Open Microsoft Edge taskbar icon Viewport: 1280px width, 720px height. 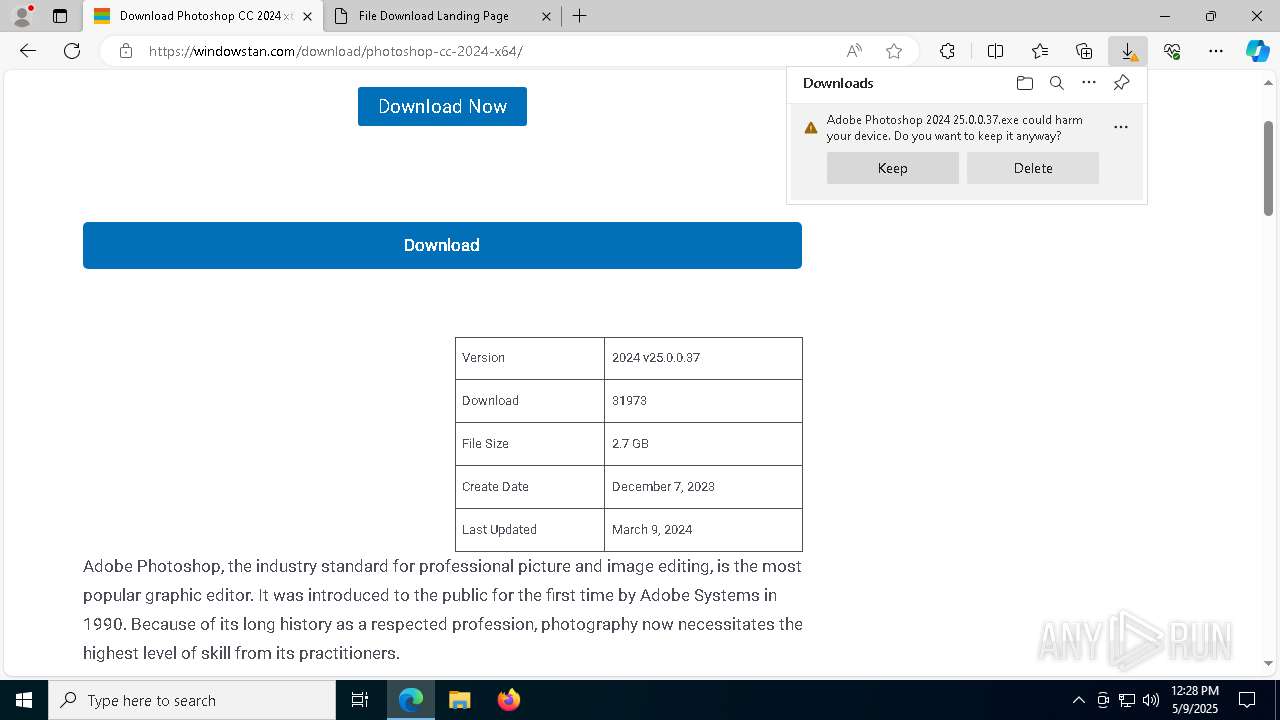coord(411,700)
